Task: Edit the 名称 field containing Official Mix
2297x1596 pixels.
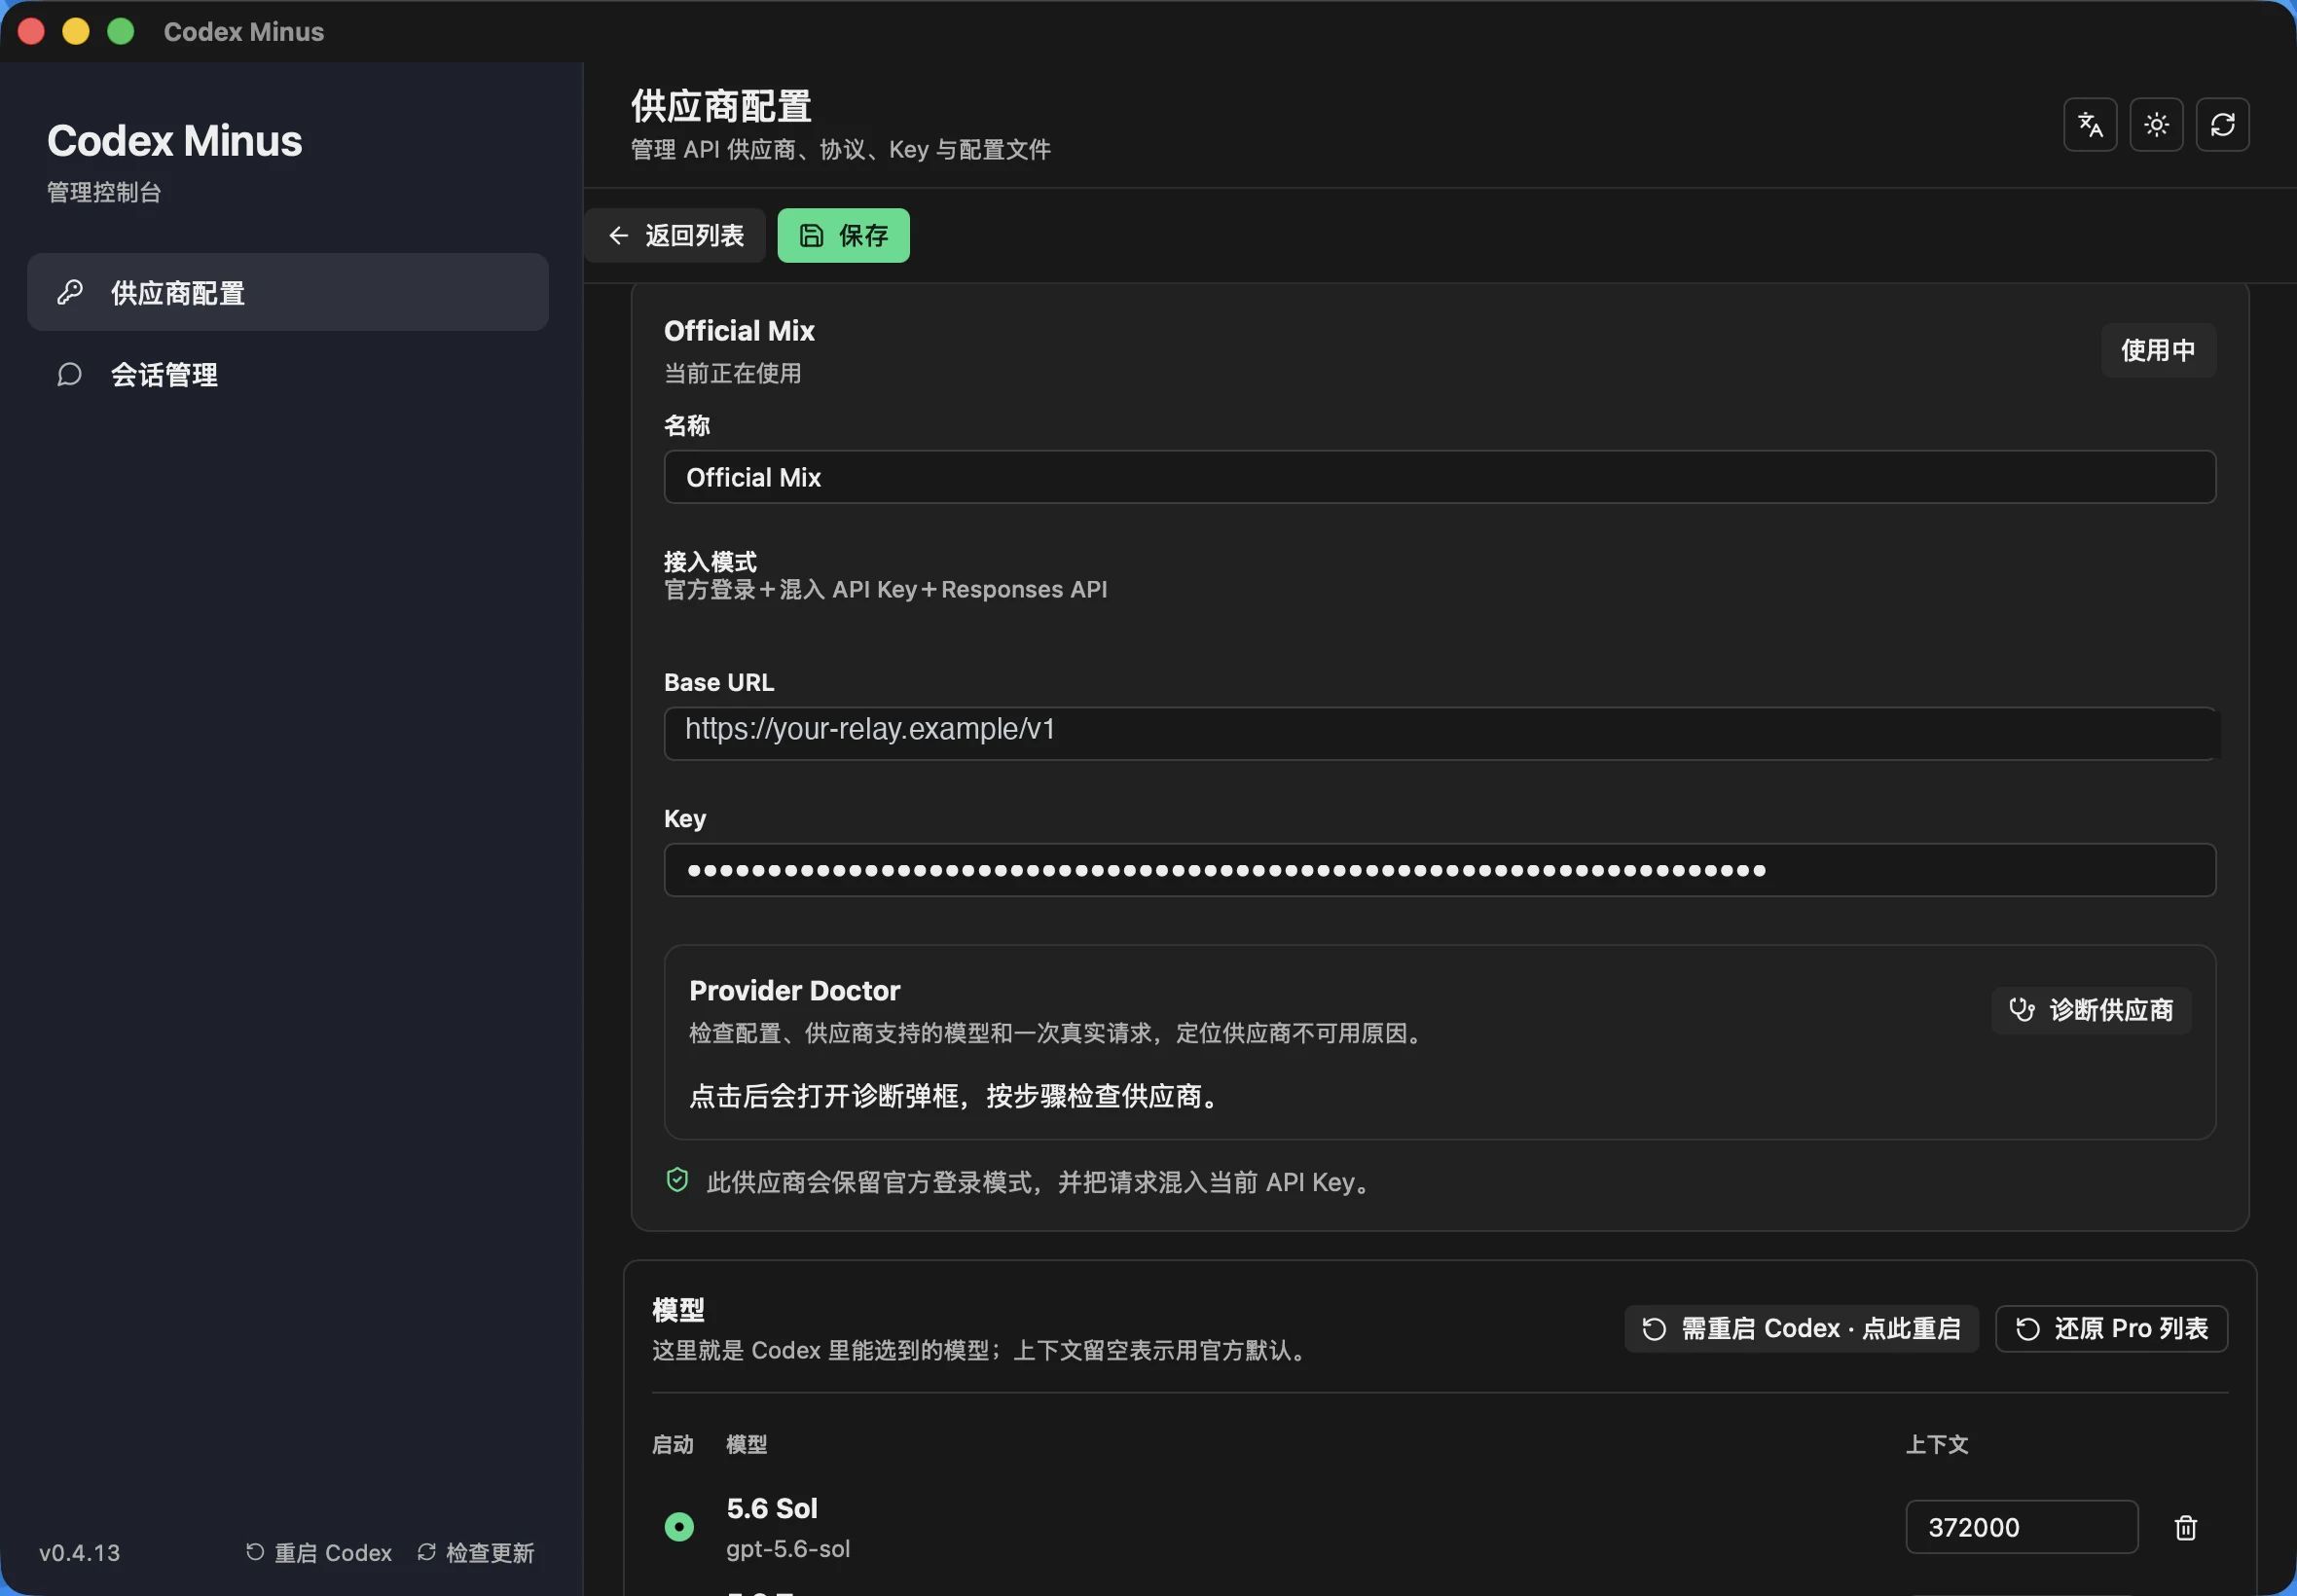Action: click(1439, 477)
